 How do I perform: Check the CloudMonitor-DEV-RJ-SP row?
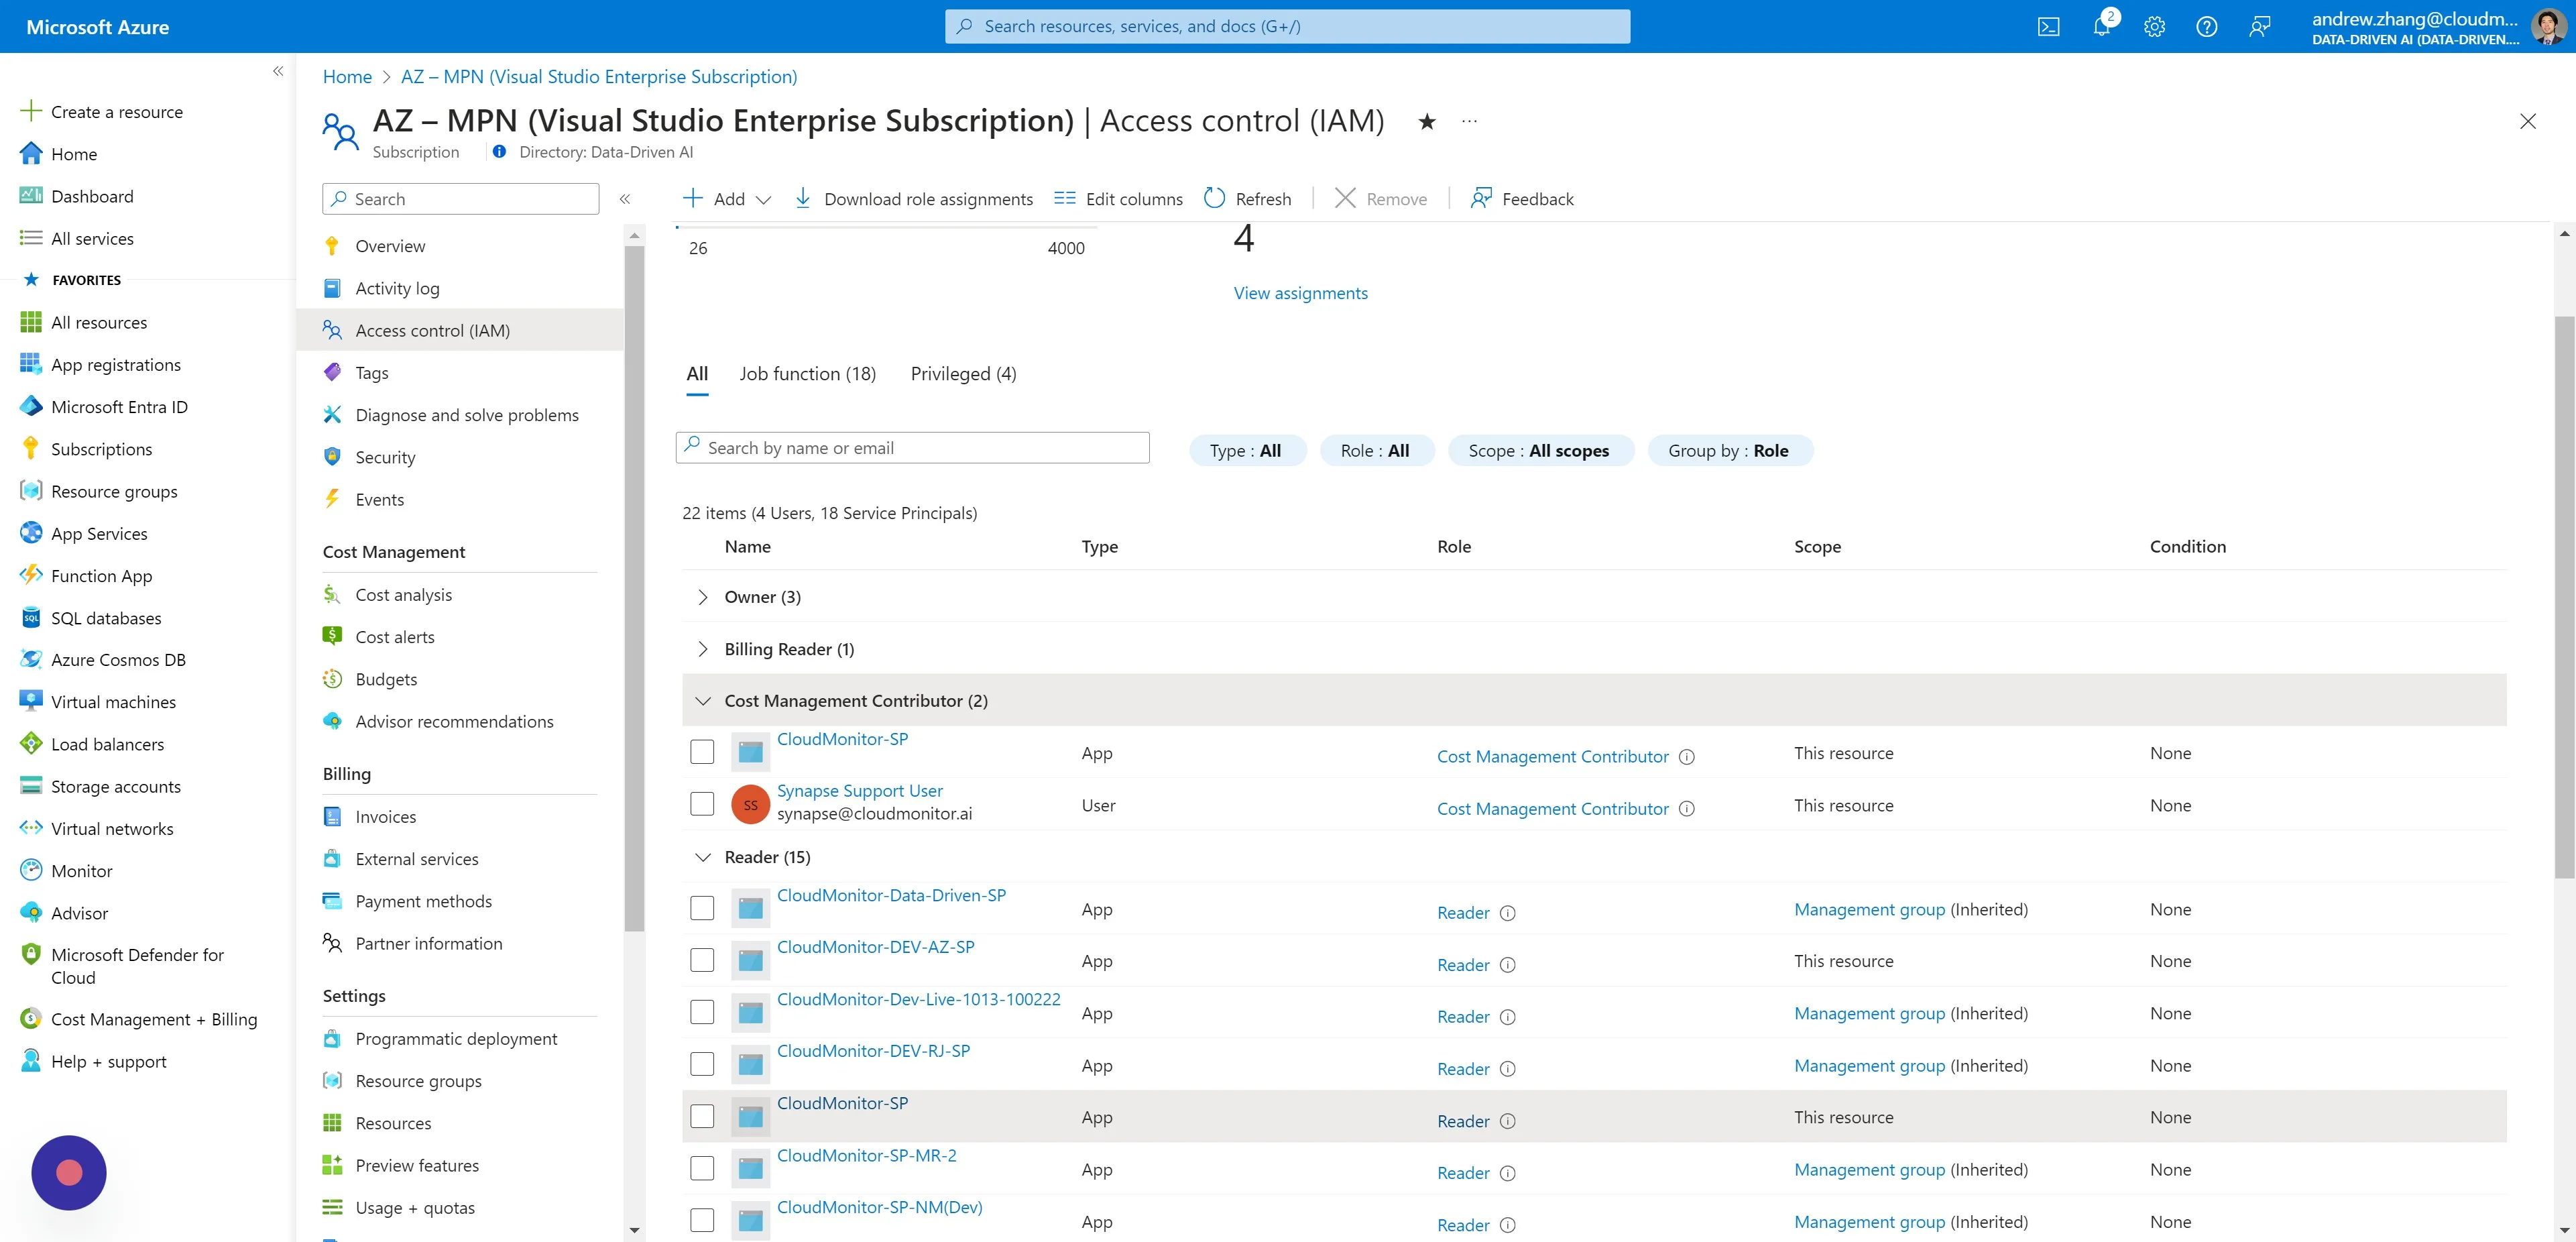tap(702, 1064)
